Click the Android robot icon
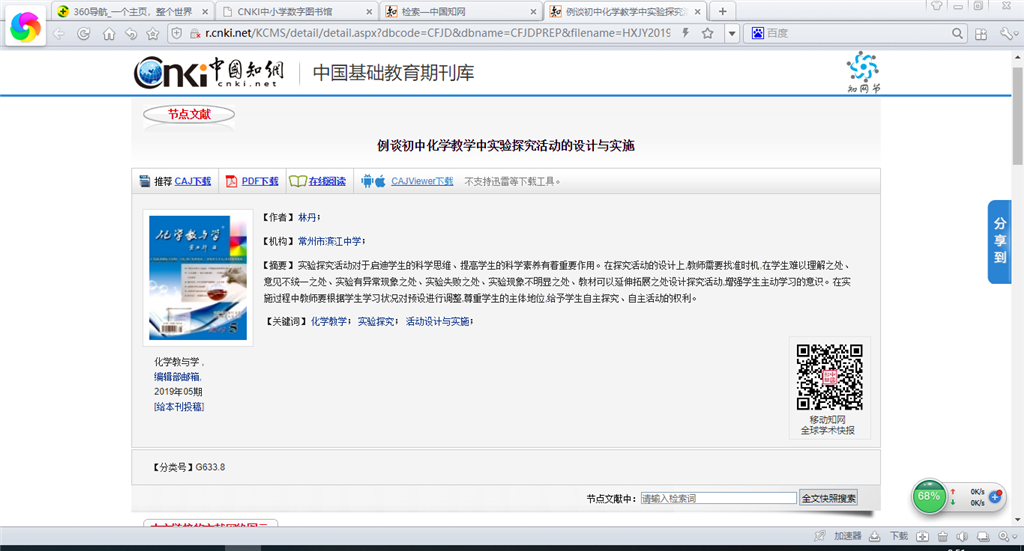1024x551 pixels. click(x=367, y=181)
